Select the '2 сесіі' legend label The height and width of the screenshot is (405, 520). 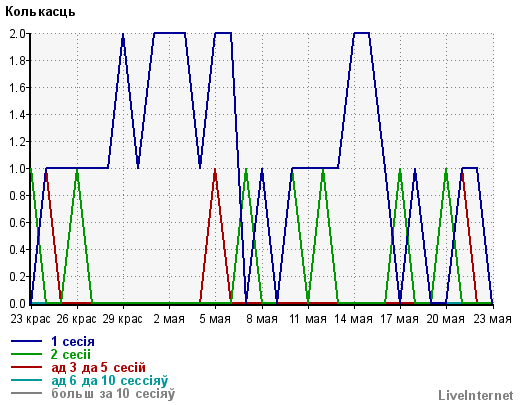point(71,354)
